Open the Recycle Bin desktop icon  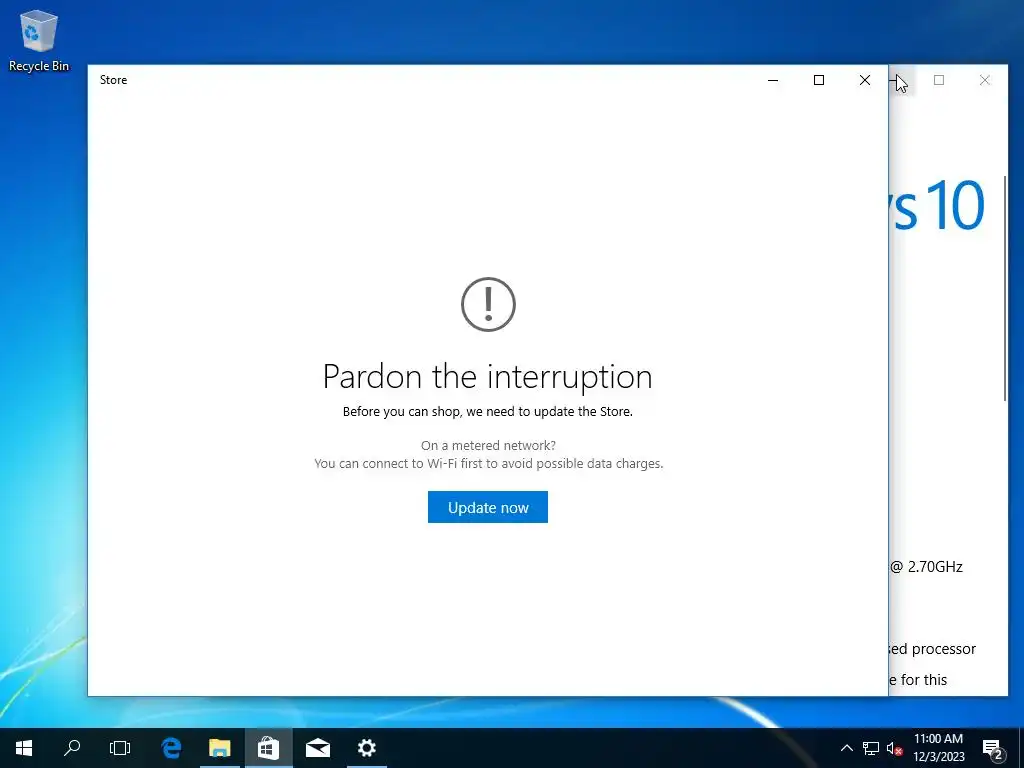click(39, 41)
